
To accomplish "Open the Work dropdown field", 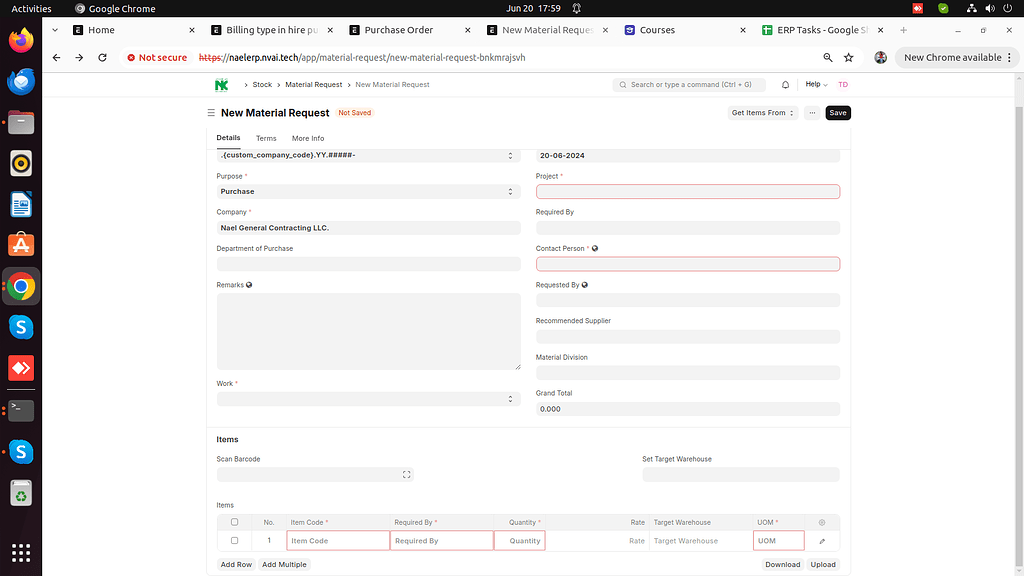I will click(x=368, y=399).
